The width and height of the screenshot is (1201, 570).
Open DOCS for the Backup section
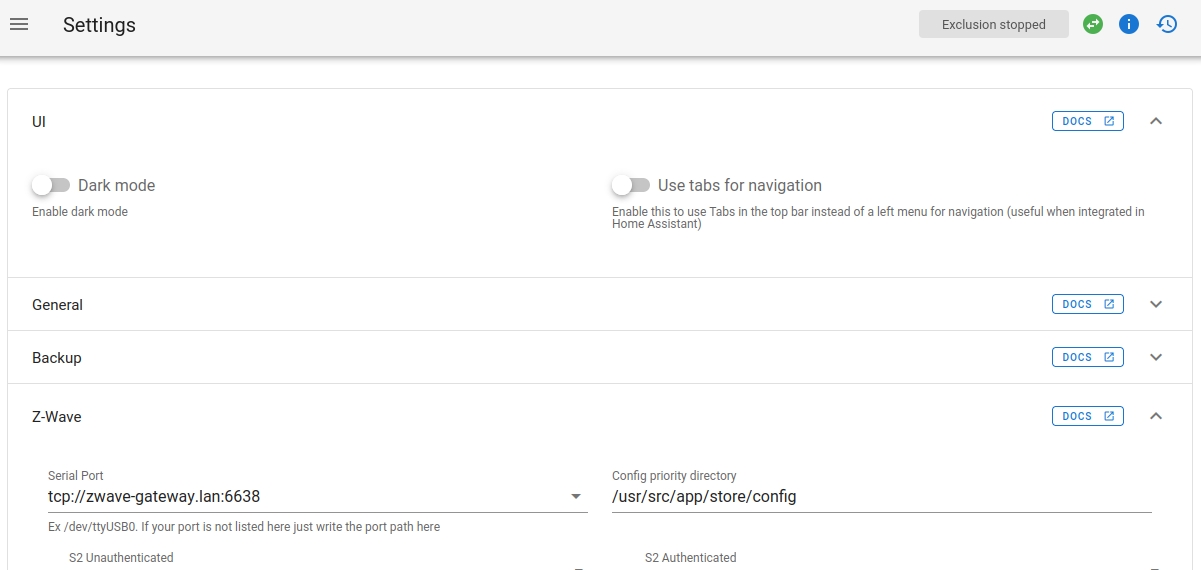coord(1088,357)
